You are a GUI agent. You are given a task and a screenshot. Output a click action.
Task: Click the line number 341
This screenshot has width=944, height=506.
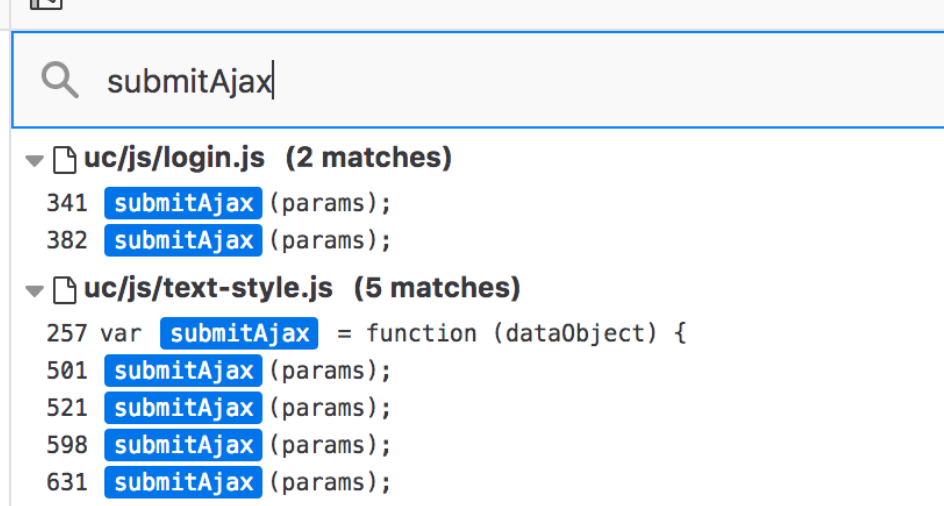(x=67, y=204)
